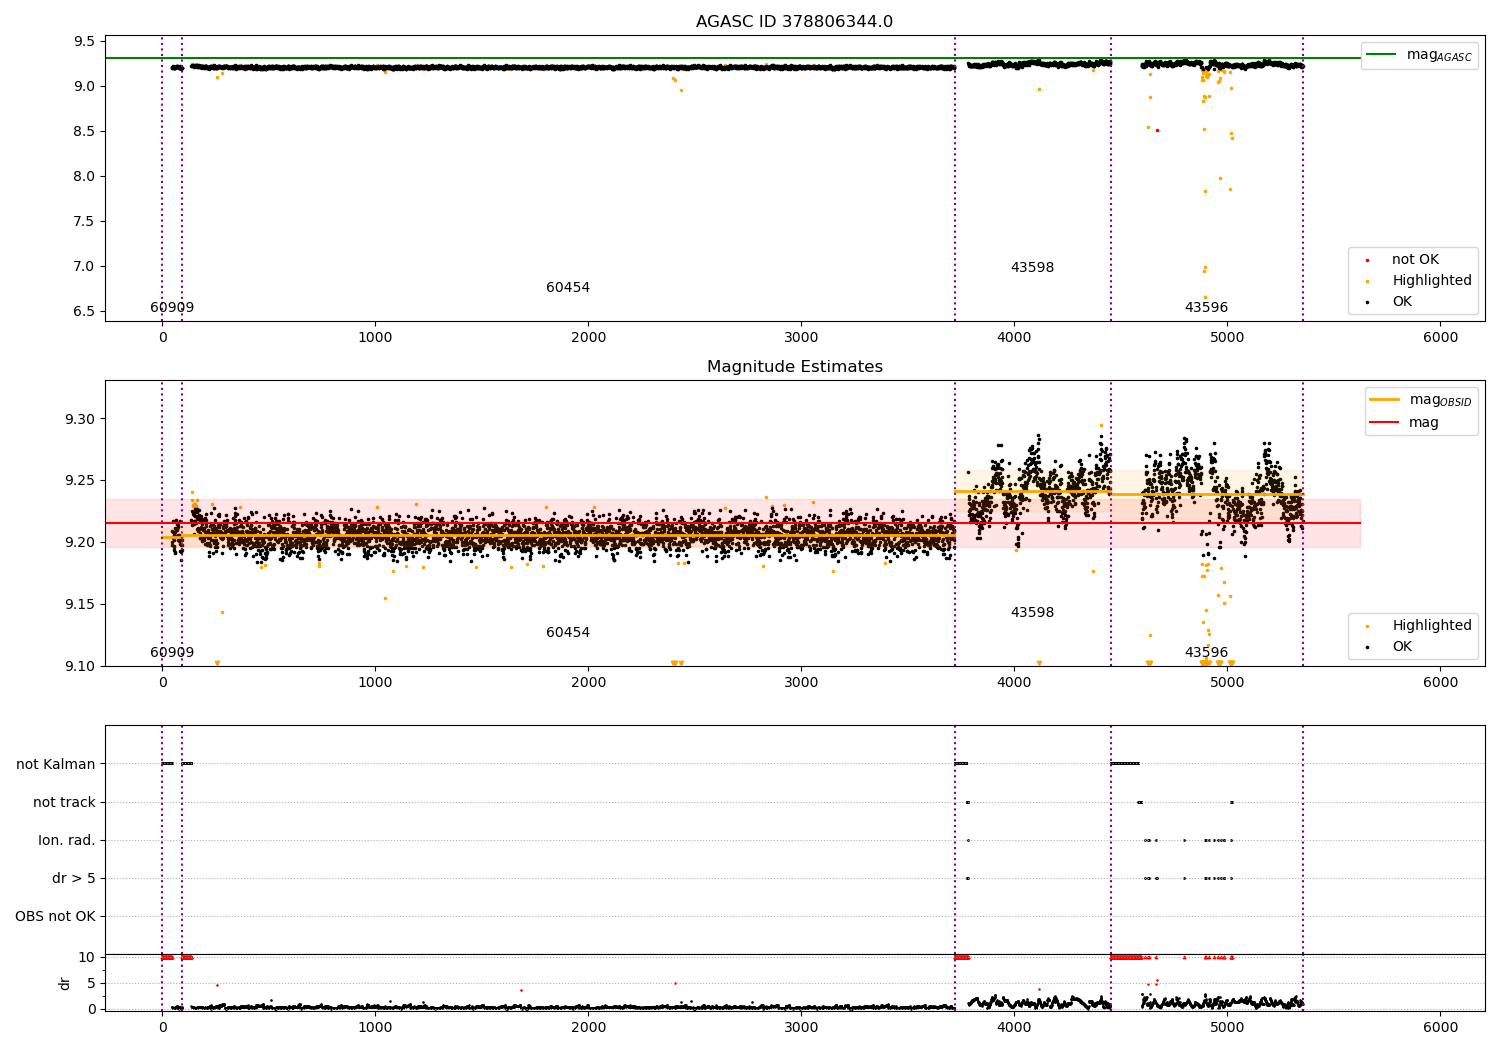This screenshot has height=1050, width=1500.
Task: Click the 'dr > 5' row label
Action: click(74, 879)
